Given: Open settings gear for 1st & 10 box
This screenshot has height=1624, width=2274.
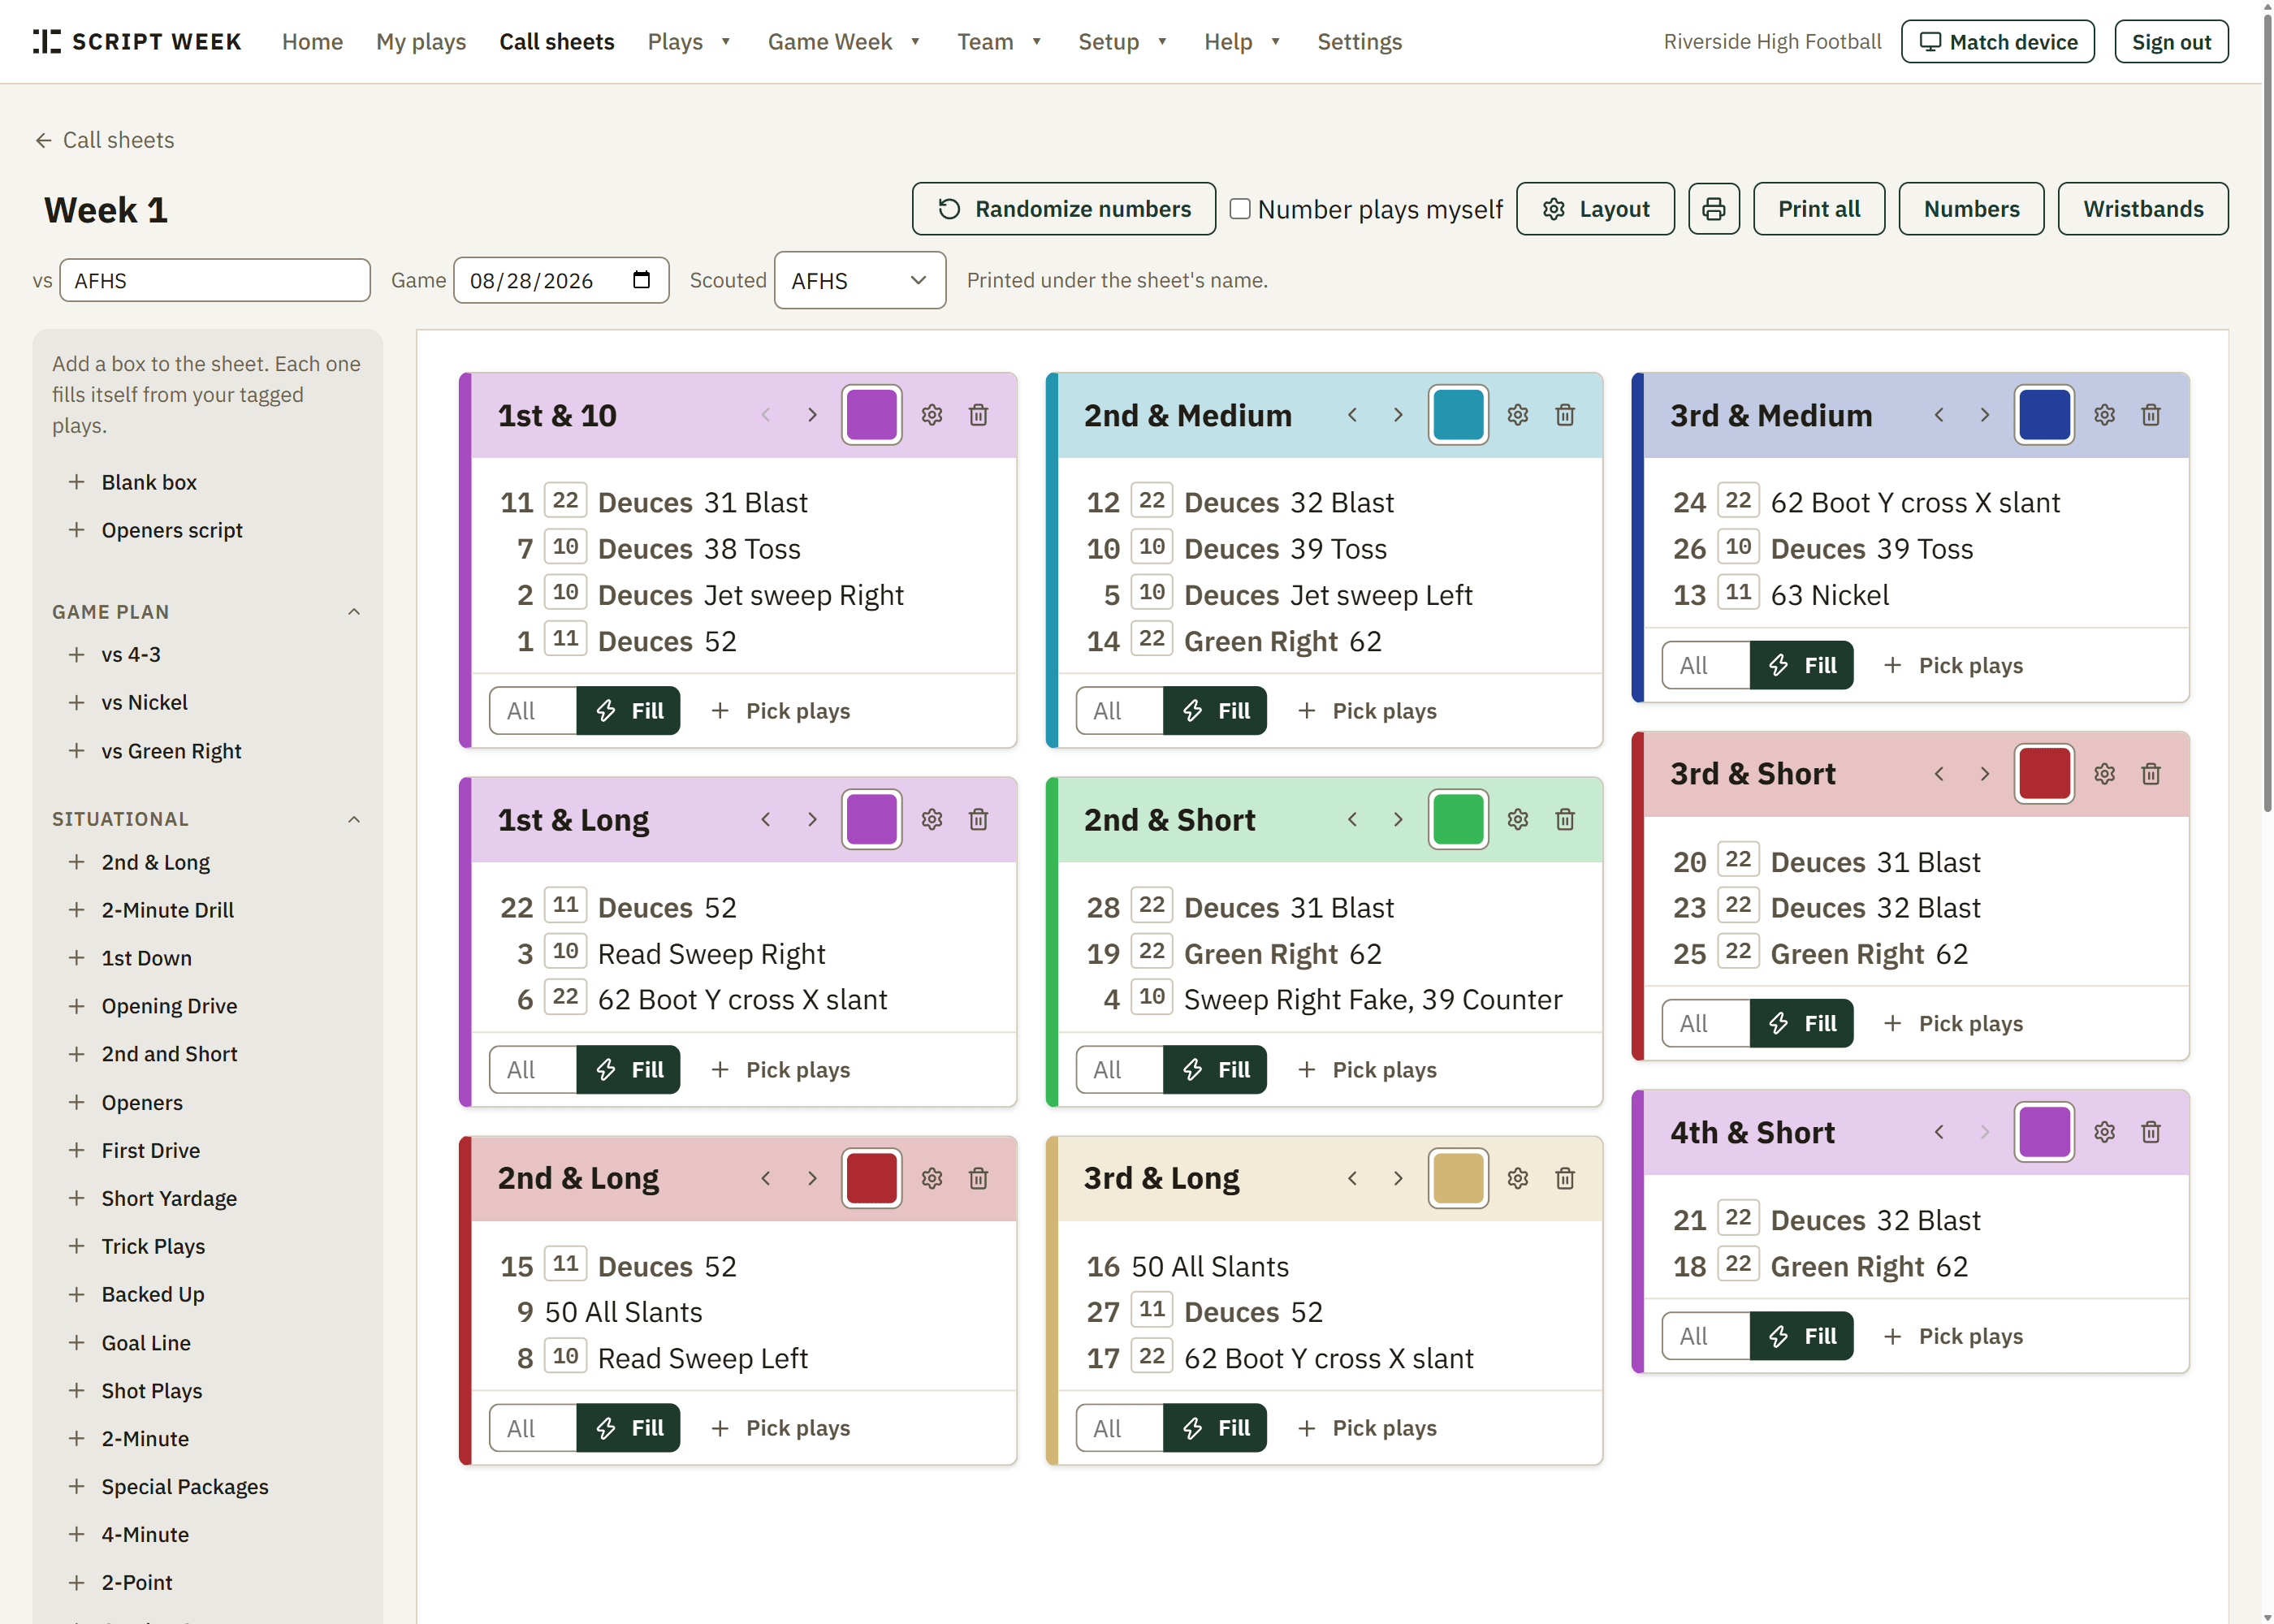Looking at the screenshot, I should click(932, 415).
